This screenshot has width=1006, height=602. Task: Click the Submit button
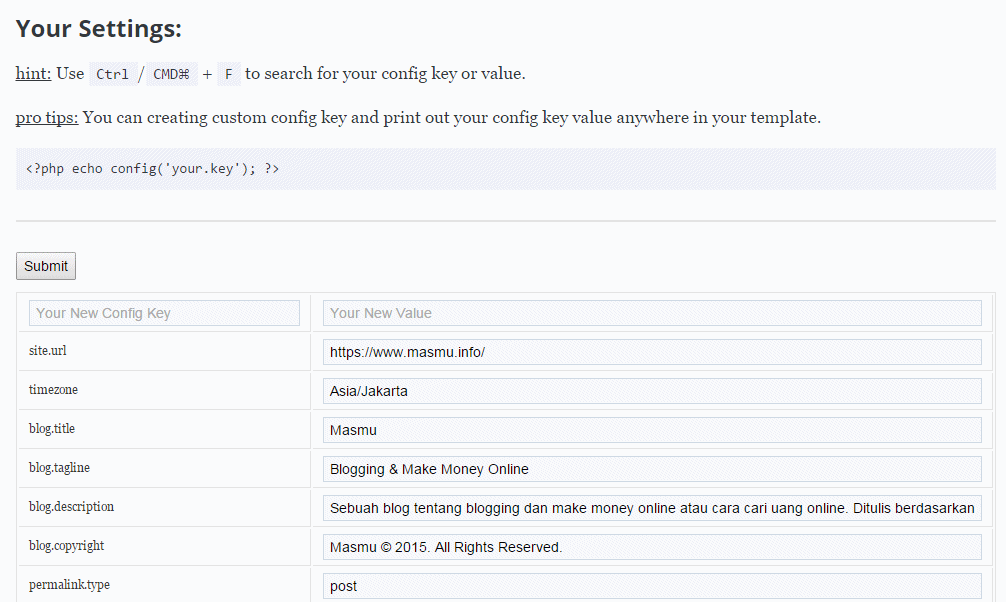tap(46, 266)
